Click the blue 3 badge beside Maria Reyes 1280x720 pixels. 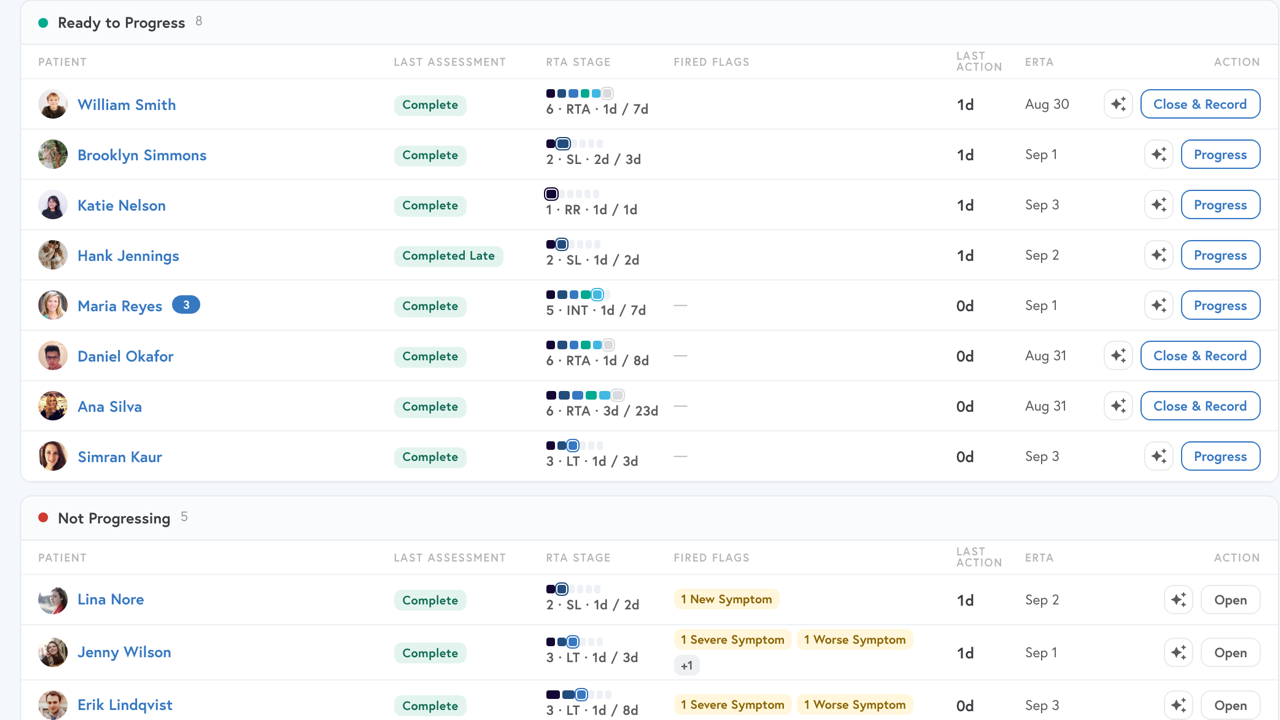(186, 305)
